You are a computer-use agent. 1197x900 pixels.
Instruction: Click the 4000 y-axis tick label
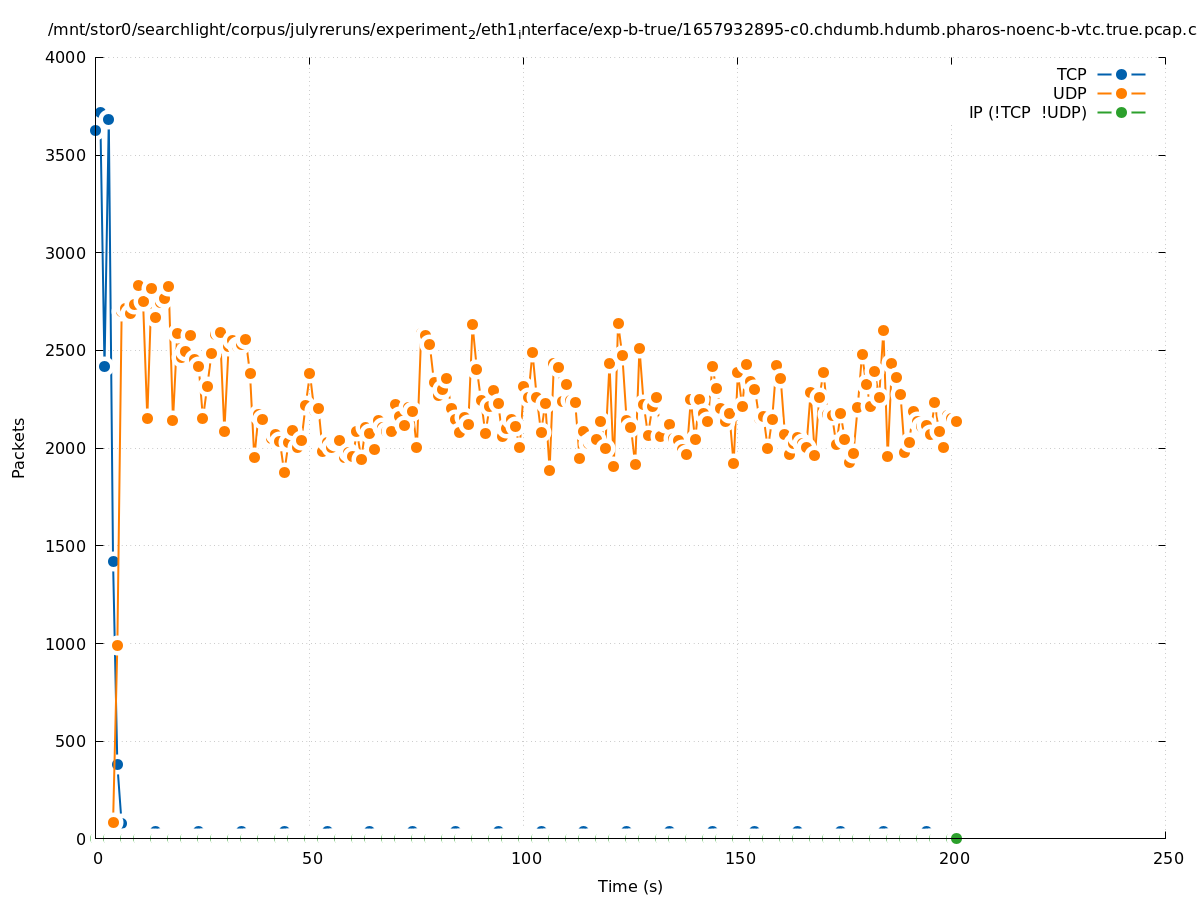pos(67,57)
